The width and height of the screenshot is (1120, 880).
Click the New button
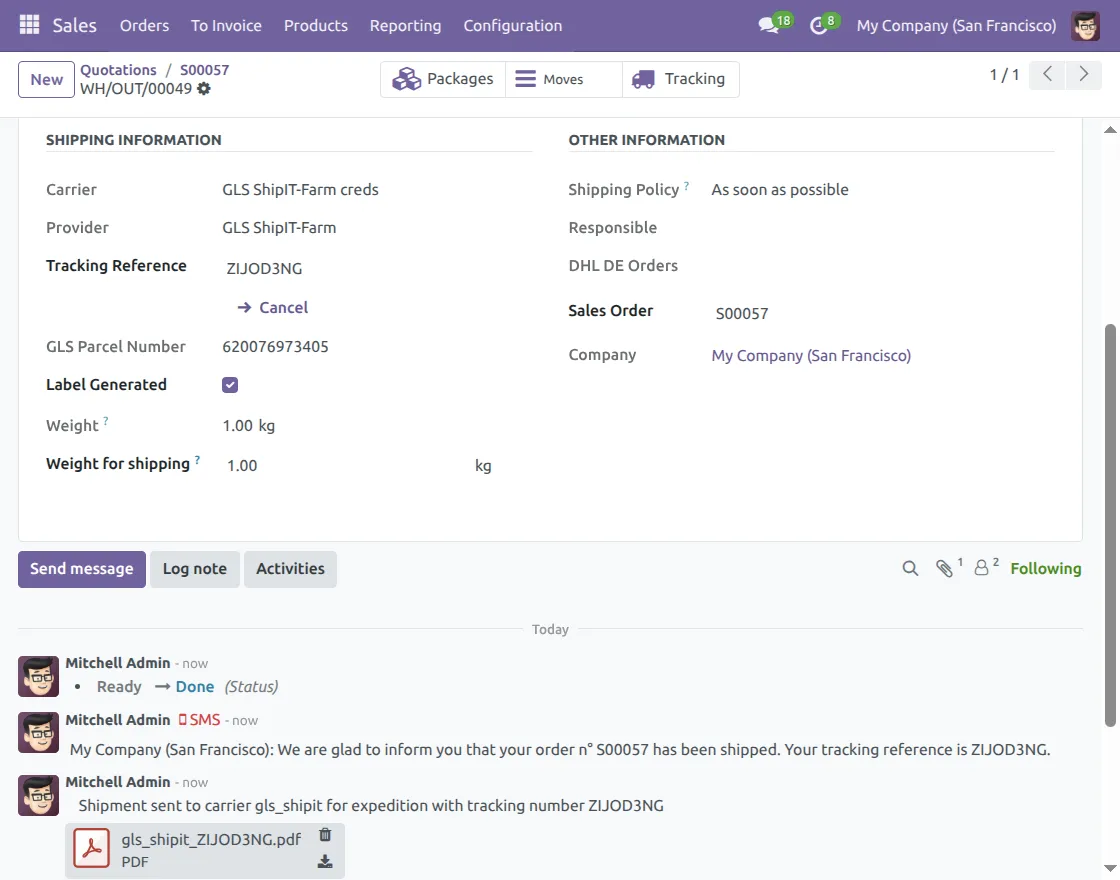[x=46, y=79]
